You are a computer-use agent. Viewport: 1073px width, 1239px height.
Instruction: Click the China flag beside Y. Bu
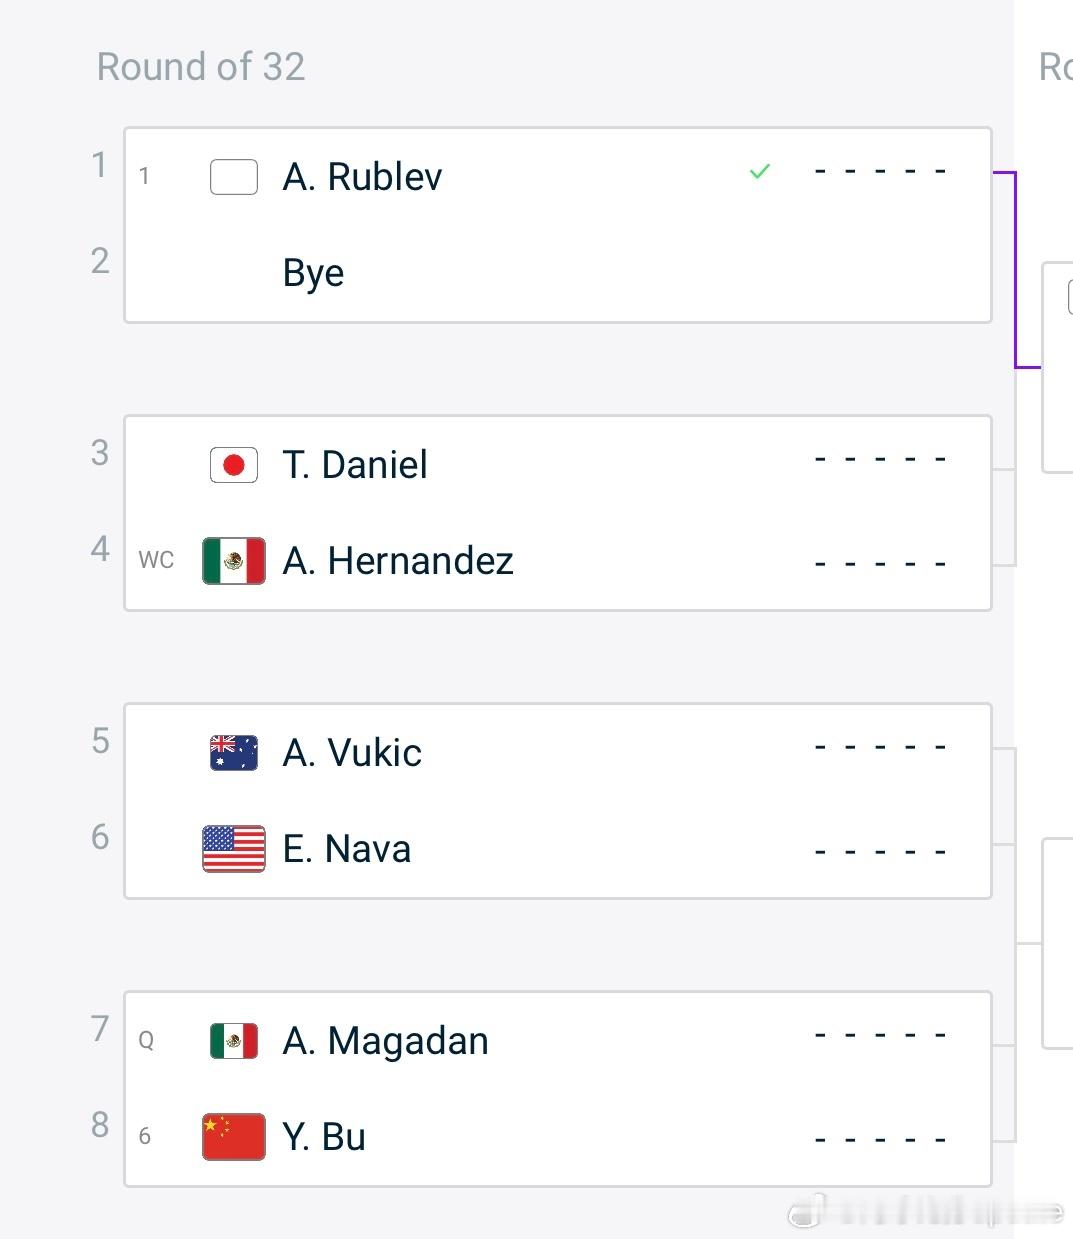pyautogui.click(x=234, y=1137)
